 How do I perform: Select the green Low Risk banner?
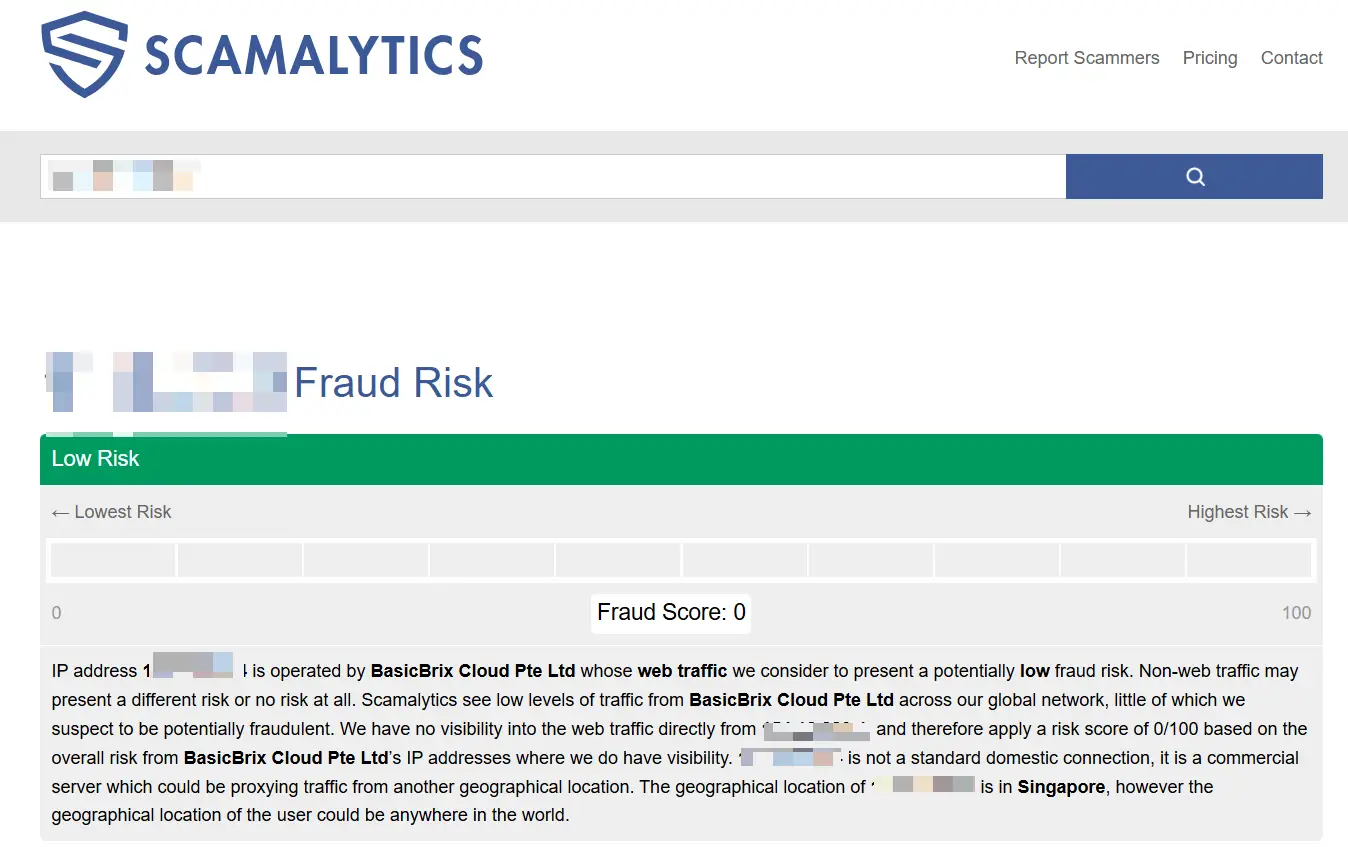point(681,459)
